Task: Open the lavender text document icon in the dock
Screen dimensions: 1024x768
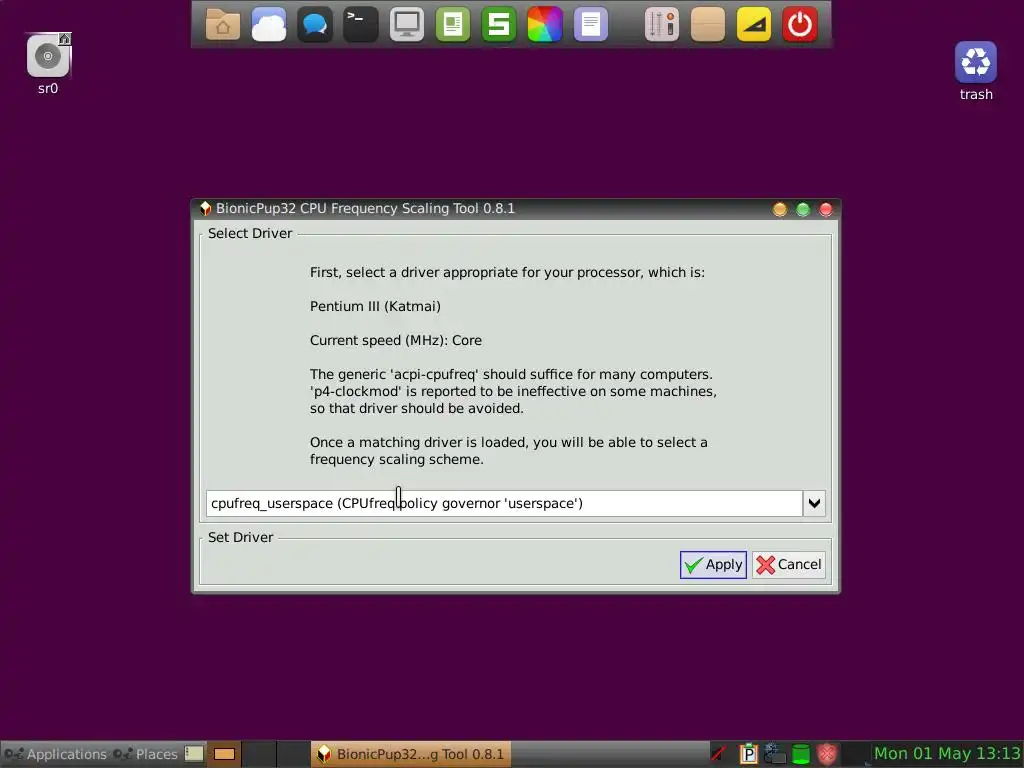Action: tap(590, 25)
